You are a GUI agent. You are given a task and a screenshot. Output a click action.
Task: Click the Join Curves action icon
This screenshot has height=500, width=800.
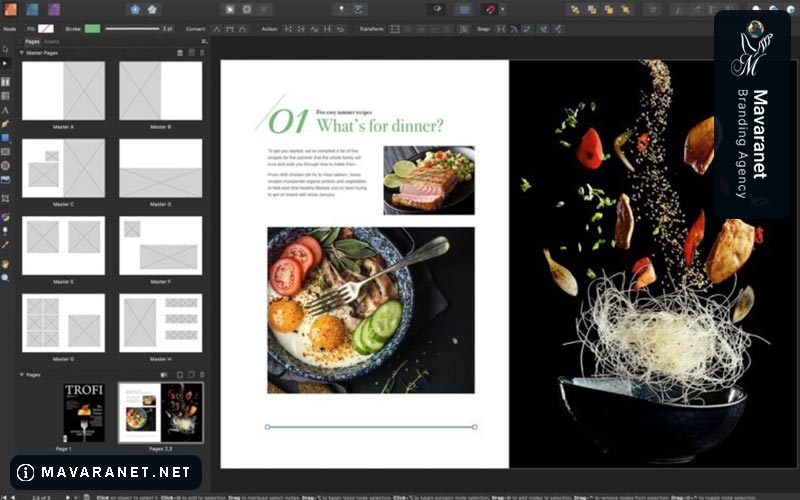pos(328,29)
